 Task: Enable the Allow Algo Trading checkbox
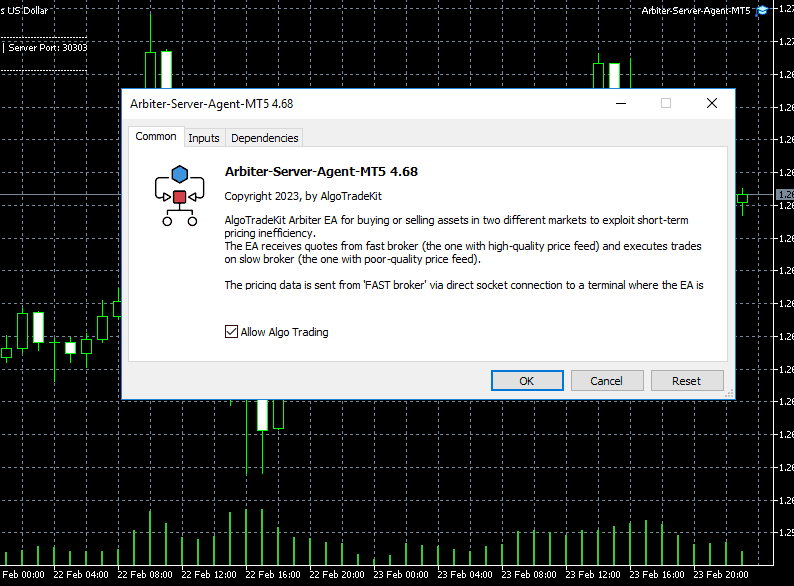tap(232, 332)
